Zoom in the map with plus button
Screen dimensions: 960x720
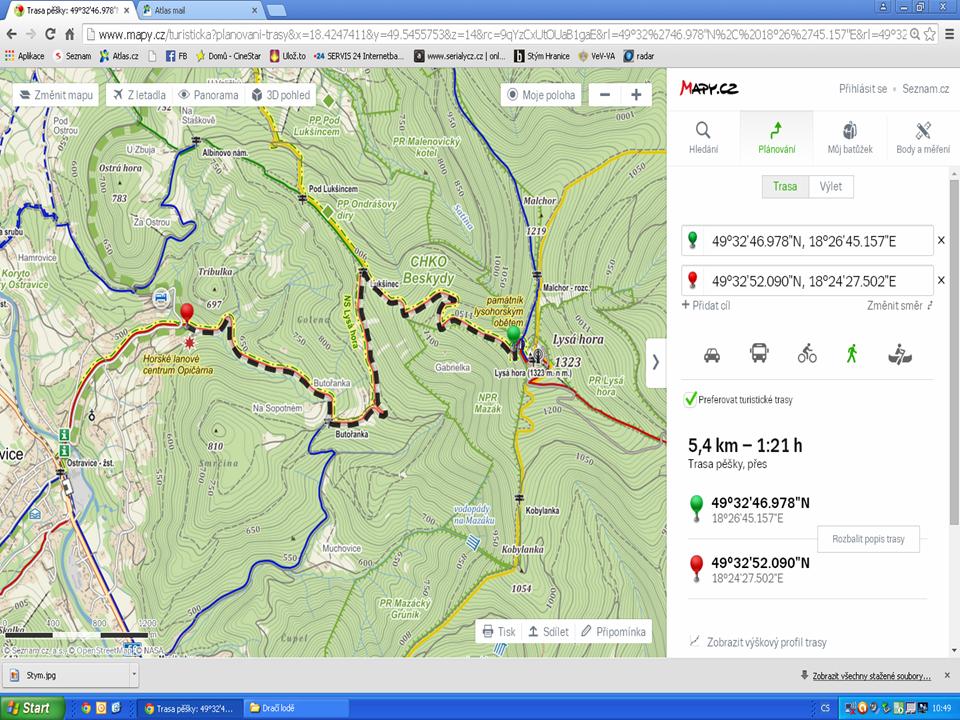coord(635,95)
